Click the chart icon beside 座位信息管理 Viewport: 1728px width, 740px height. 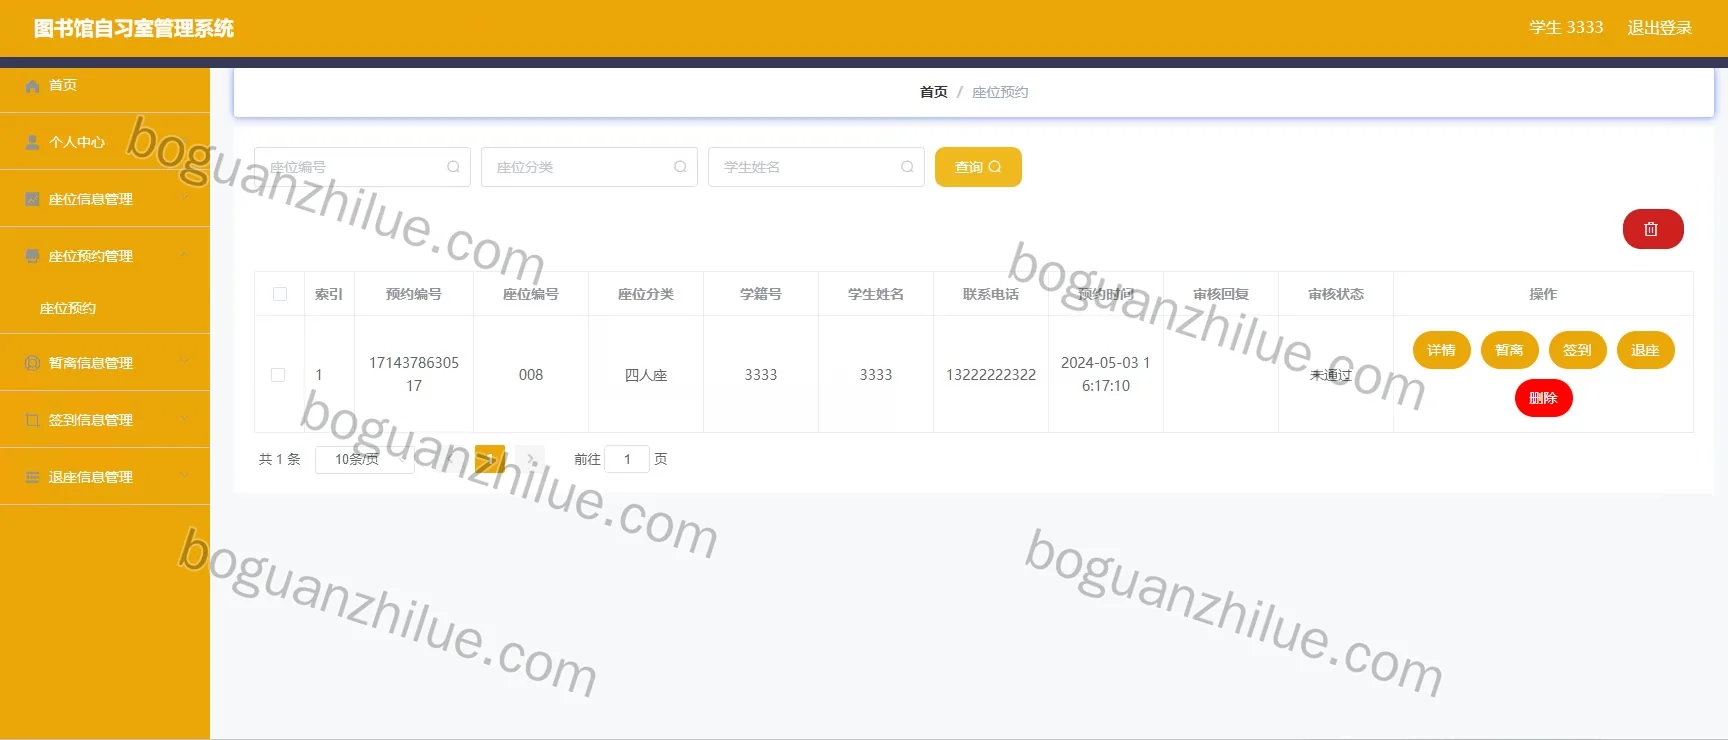(32, 199)
